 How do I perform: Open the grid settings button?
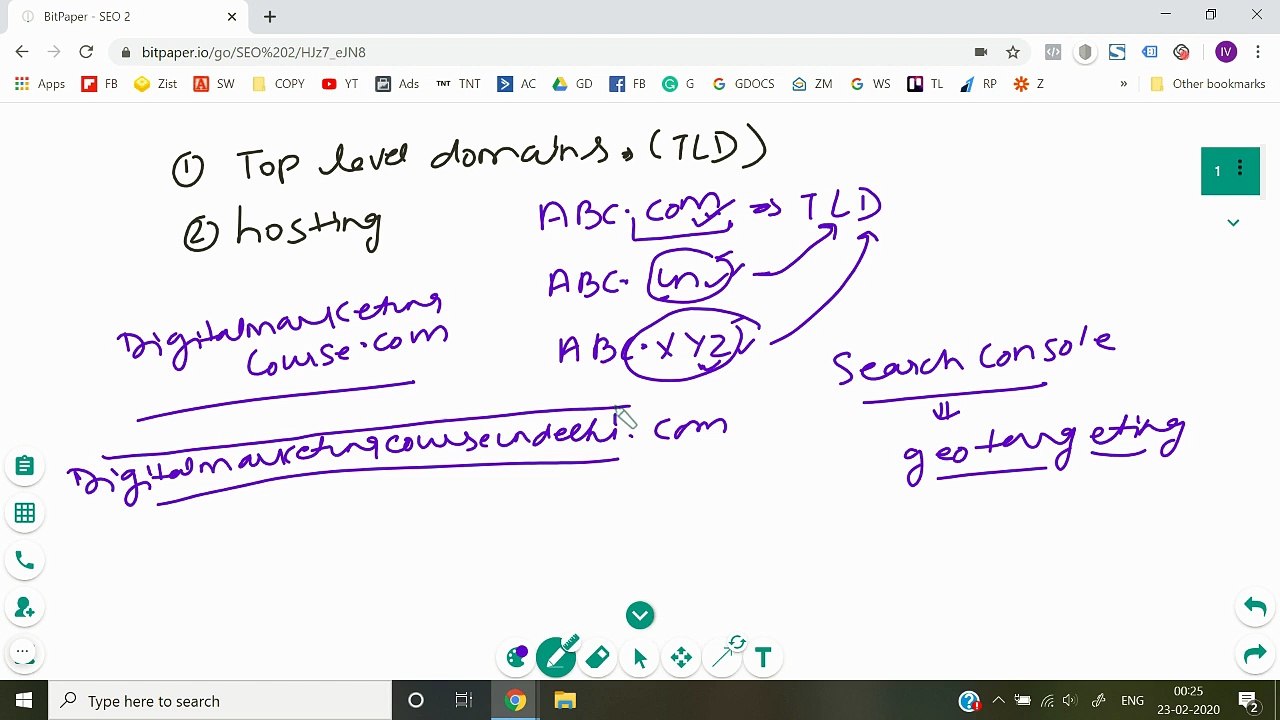(25, 513)
